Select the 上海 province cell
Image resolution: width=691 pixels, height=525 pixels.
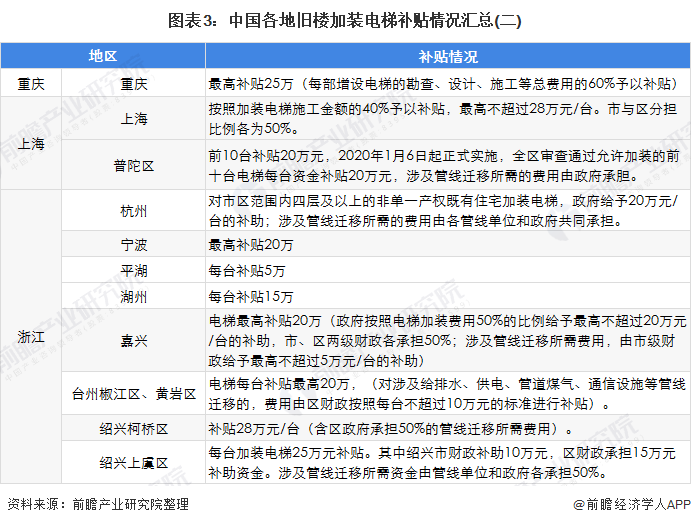coord(31,143)
